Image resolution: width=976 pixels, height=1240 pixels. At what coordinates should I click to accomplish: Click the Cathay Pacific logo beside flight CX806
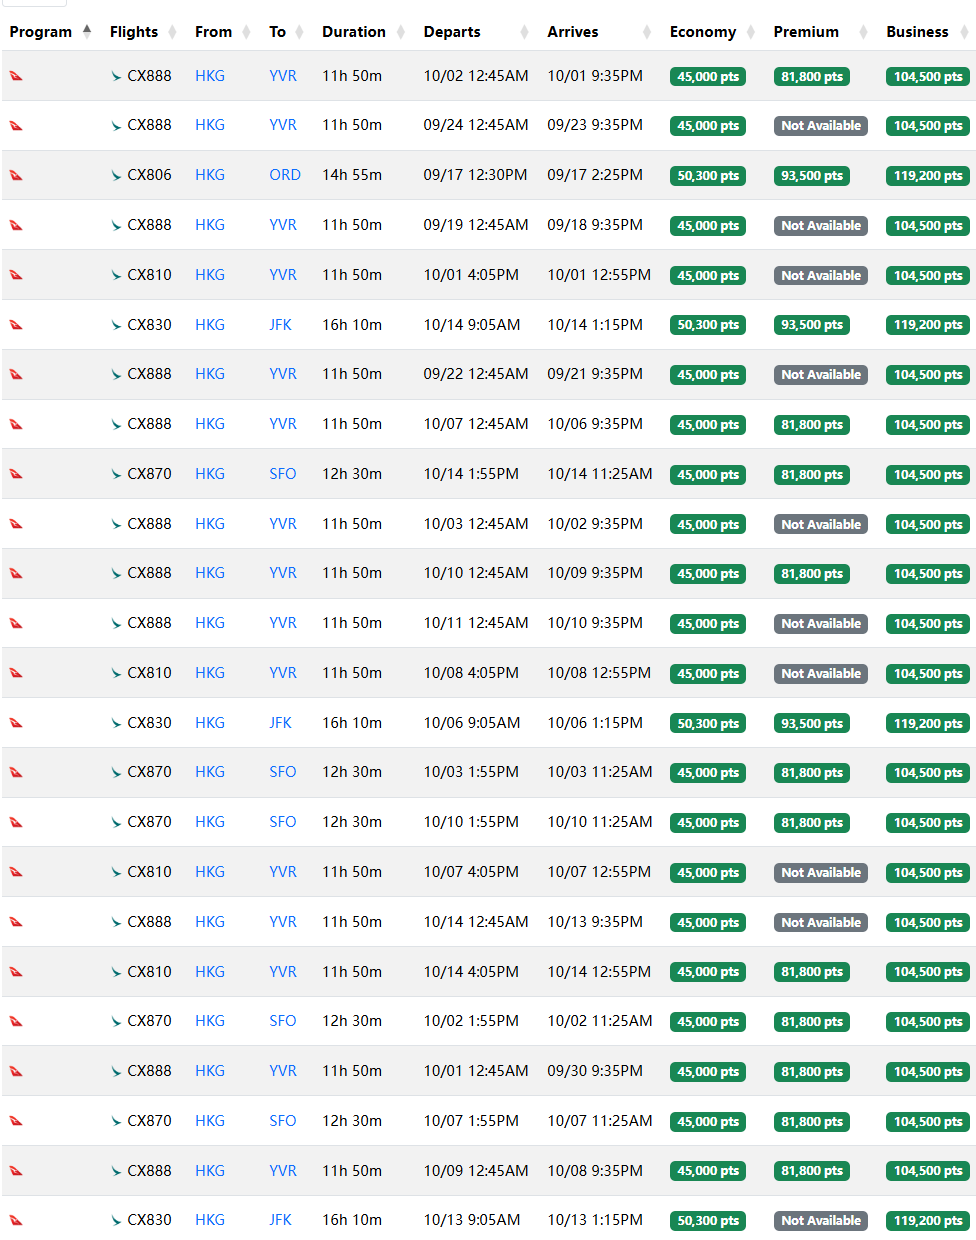(x=116, y=175)
